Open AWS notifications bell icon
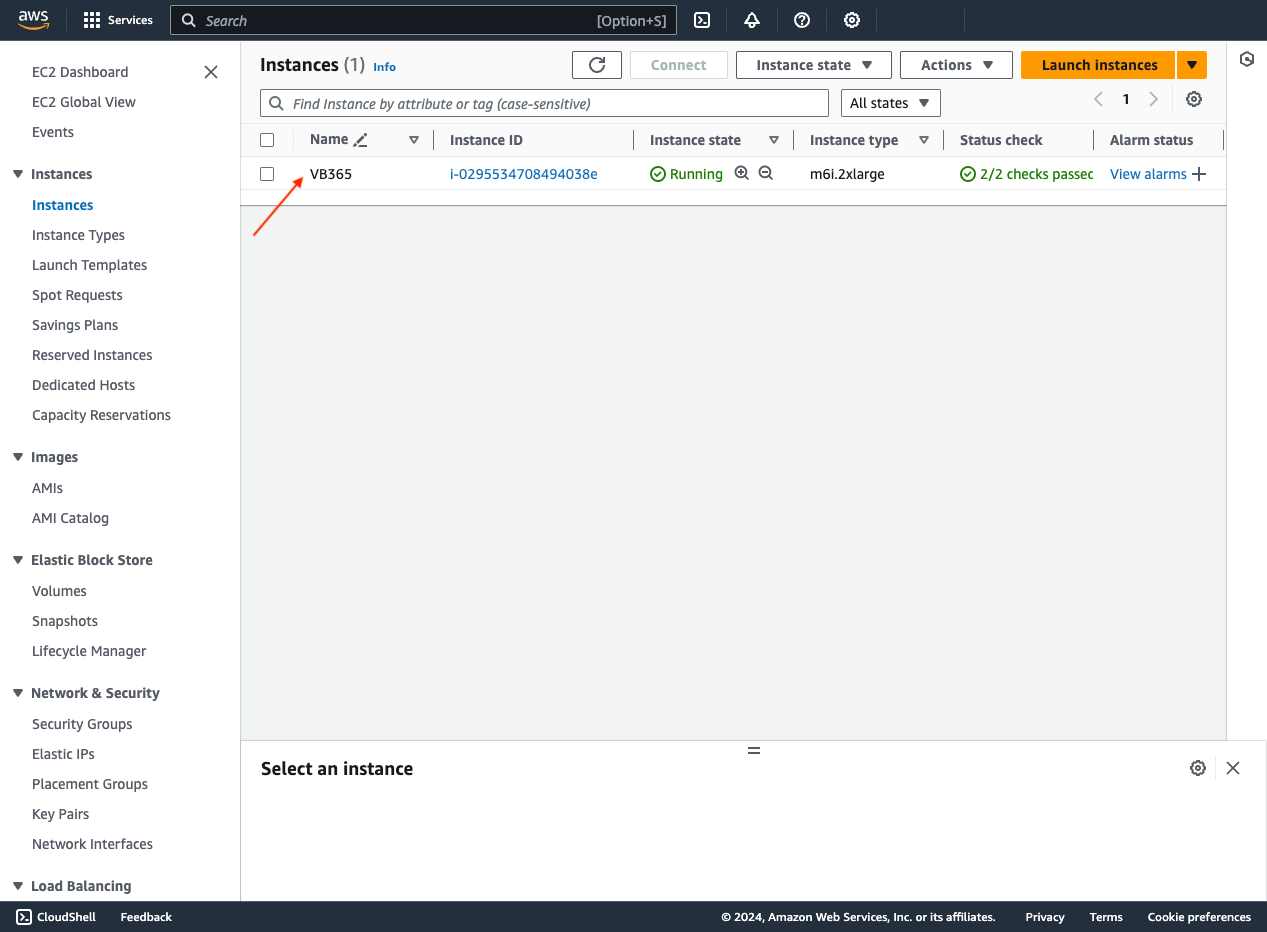The width and height of the screenshot is (1267, 932). pos(751,20)
